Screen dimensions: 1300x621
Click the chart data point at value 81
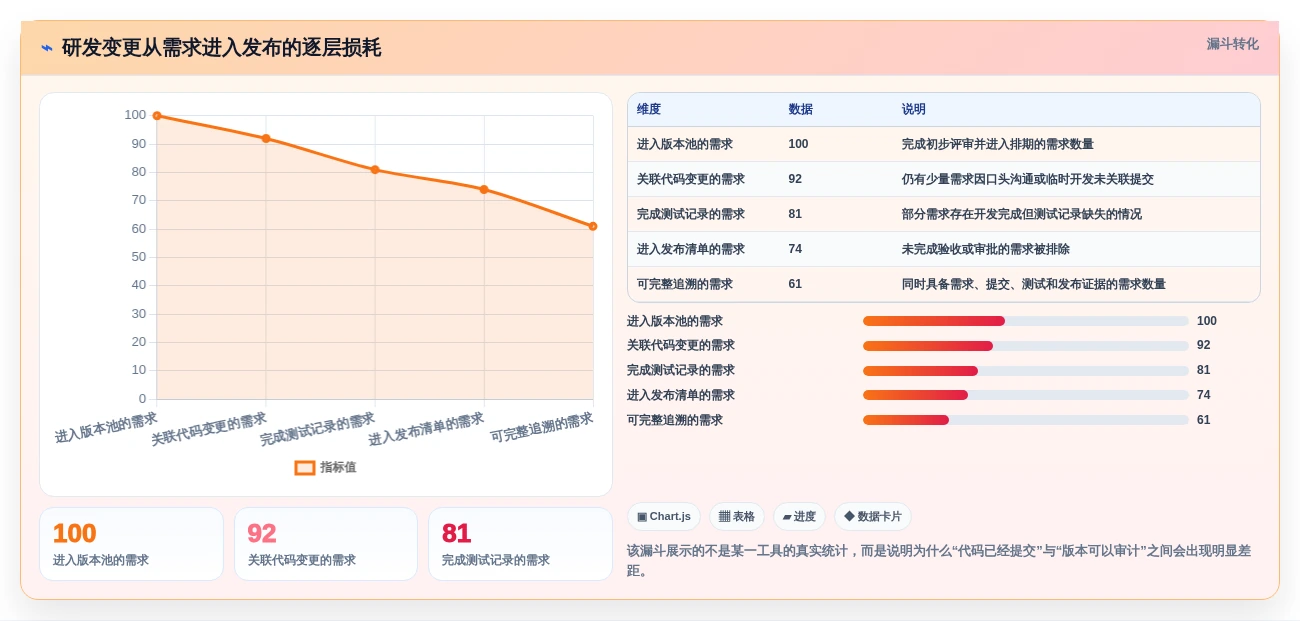(375, 170)
